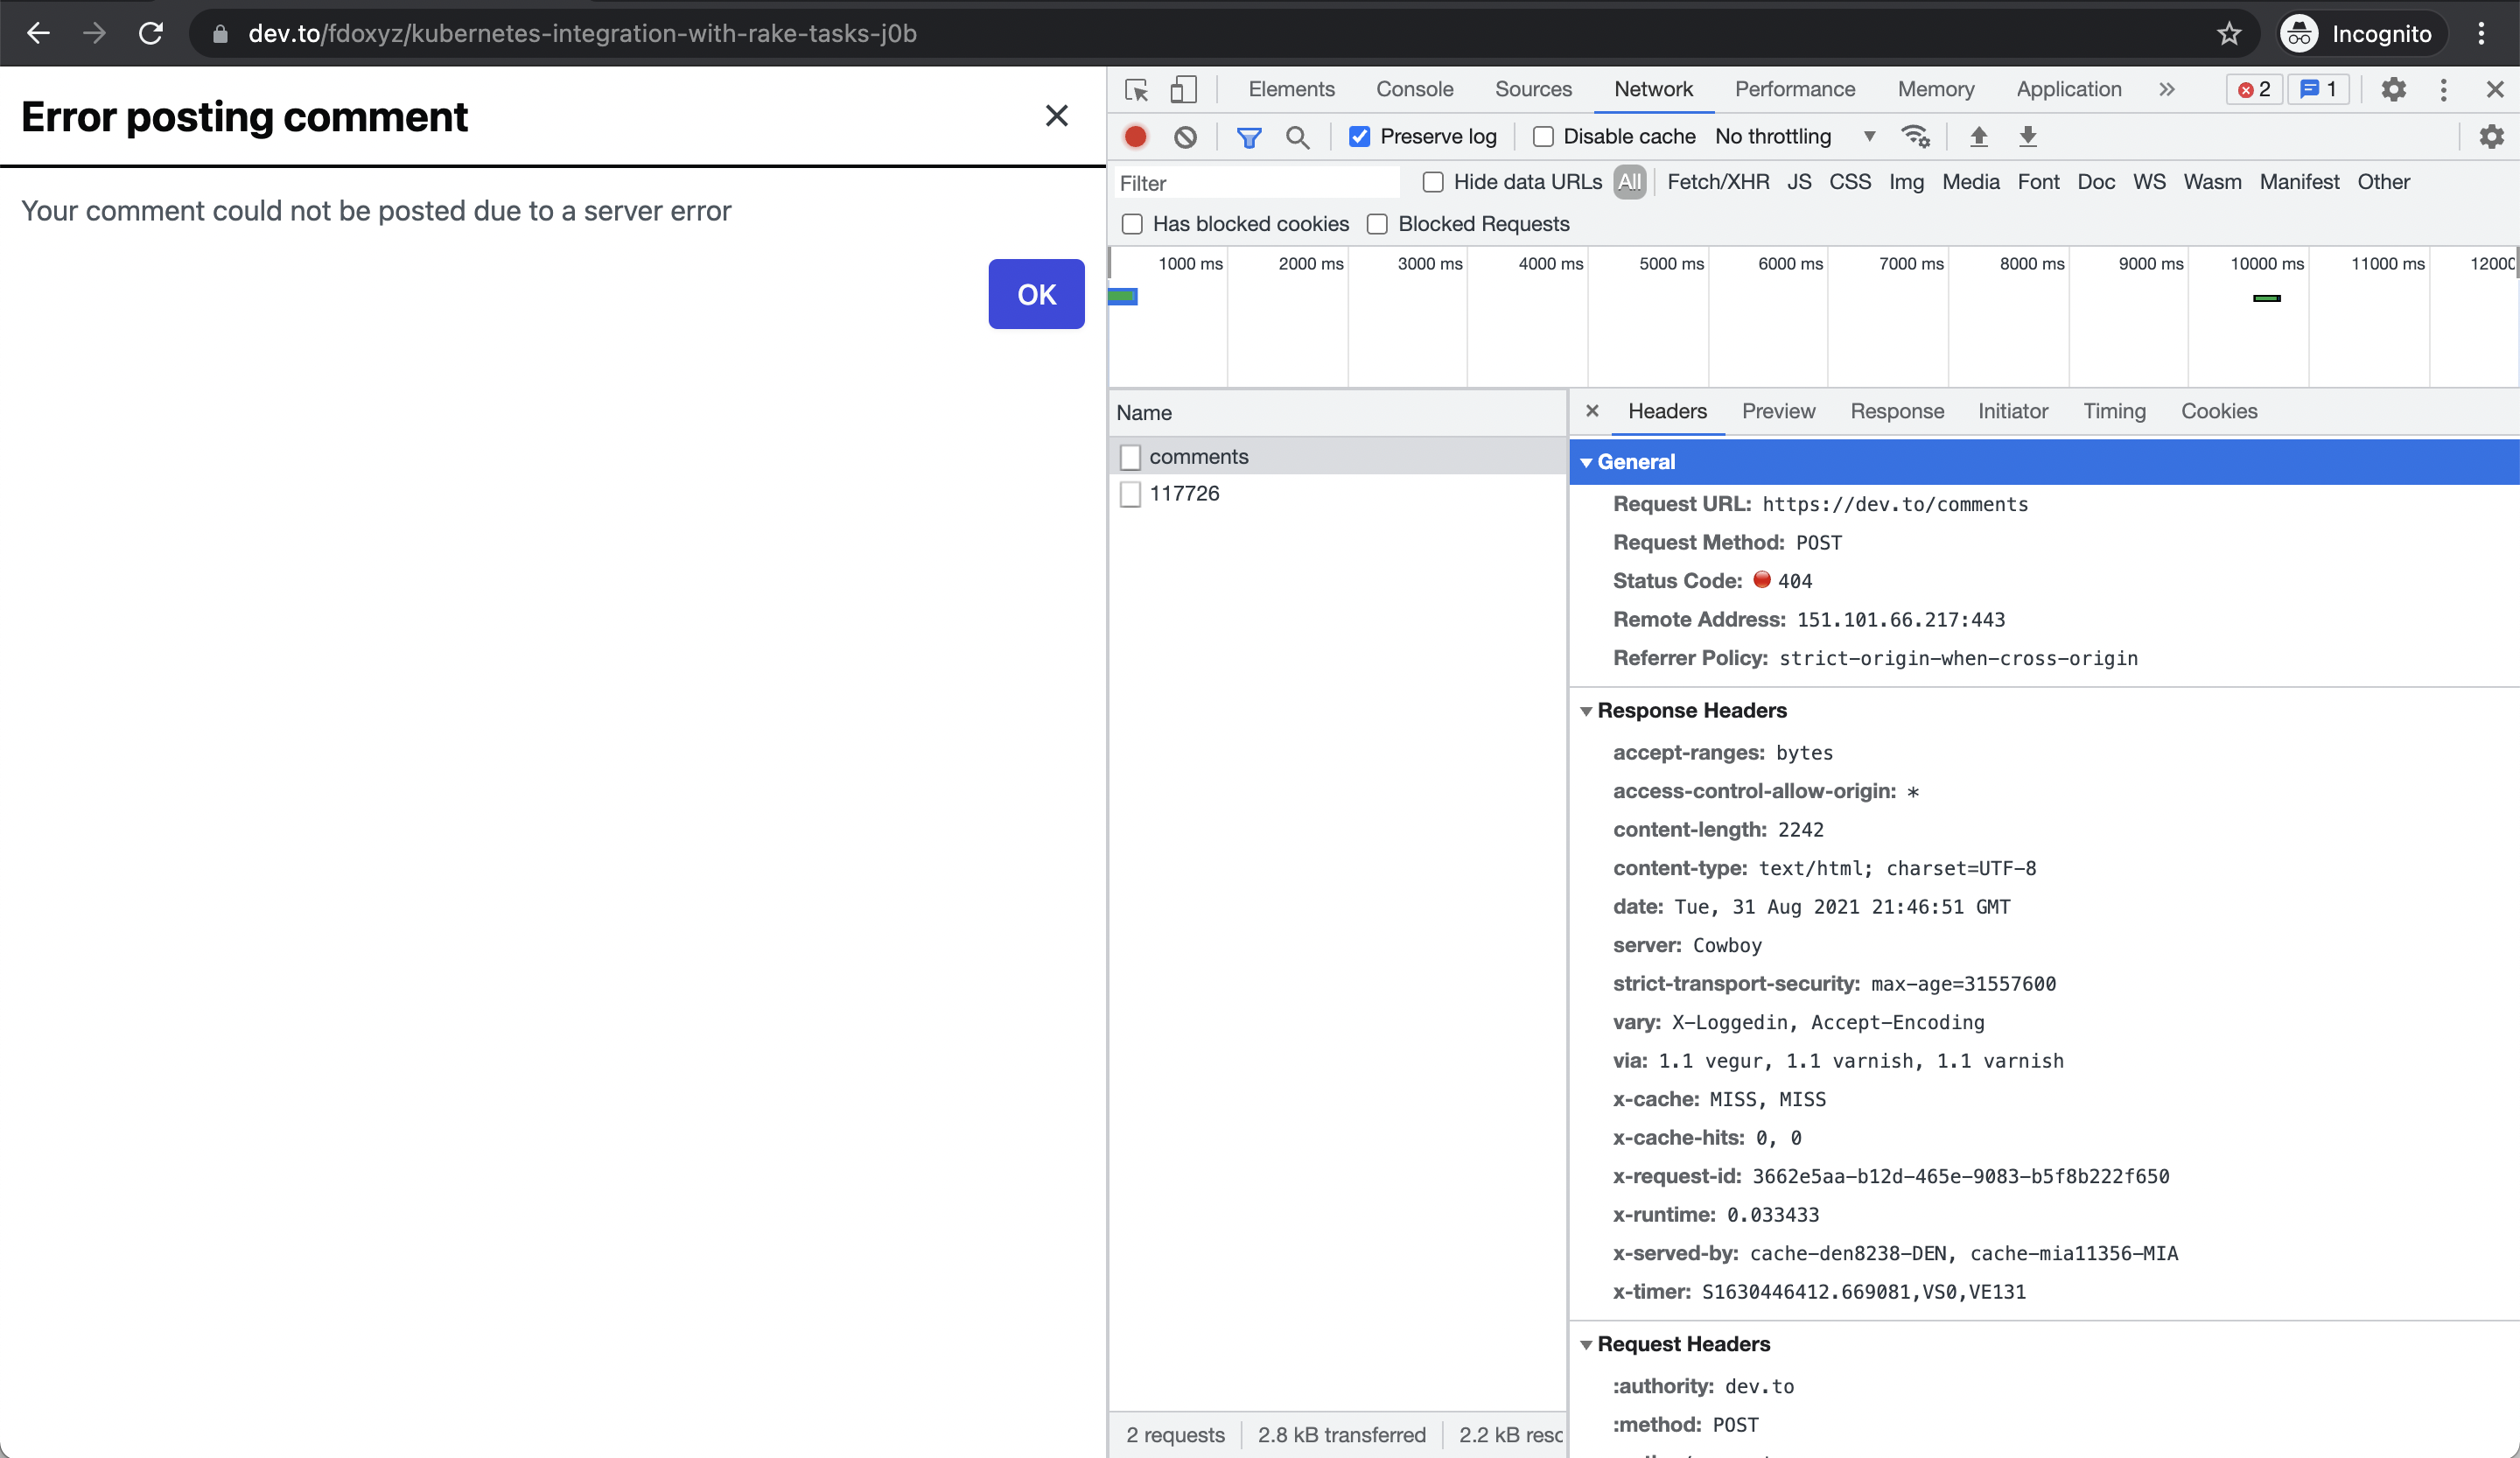Collapse the General section
2520x1458 pixels.
[x=1588, y=462]
